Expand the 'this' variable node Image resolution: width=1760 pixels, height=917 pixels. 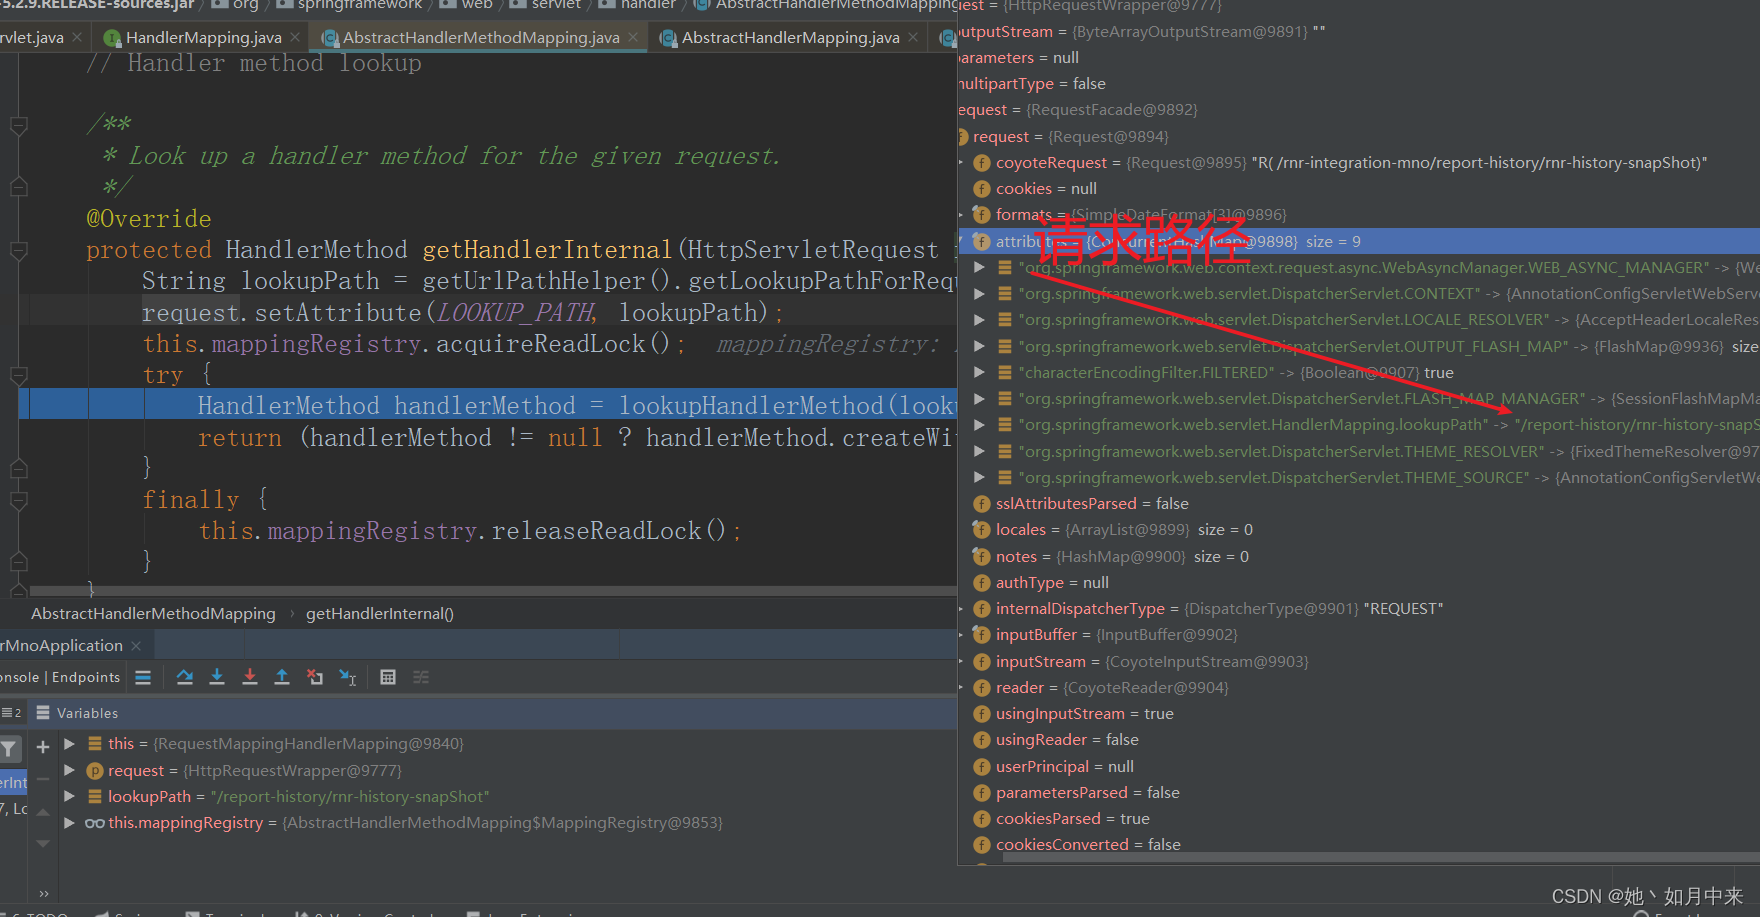69,743
